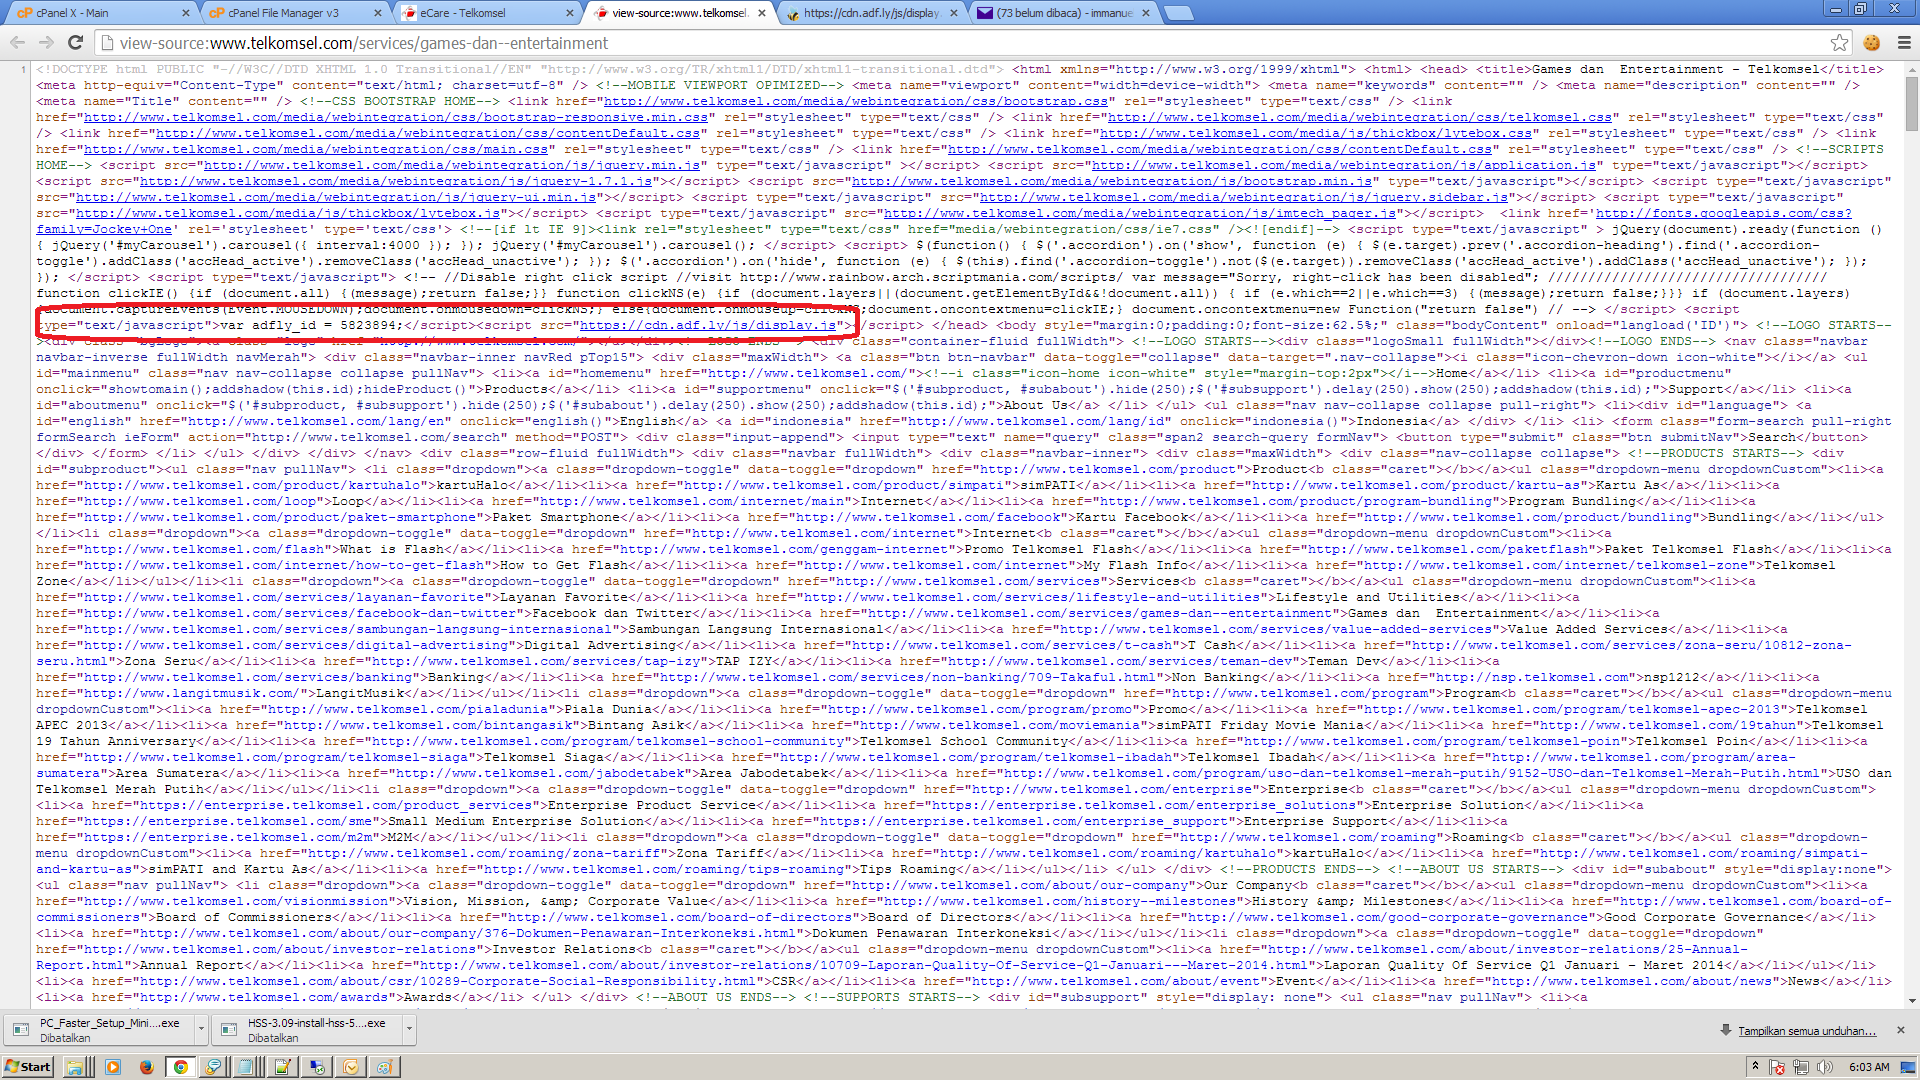This screenshot has height=1080, width=1920.
Task: Switch to the cPanel X - Main tab
Action: (100, 13)
